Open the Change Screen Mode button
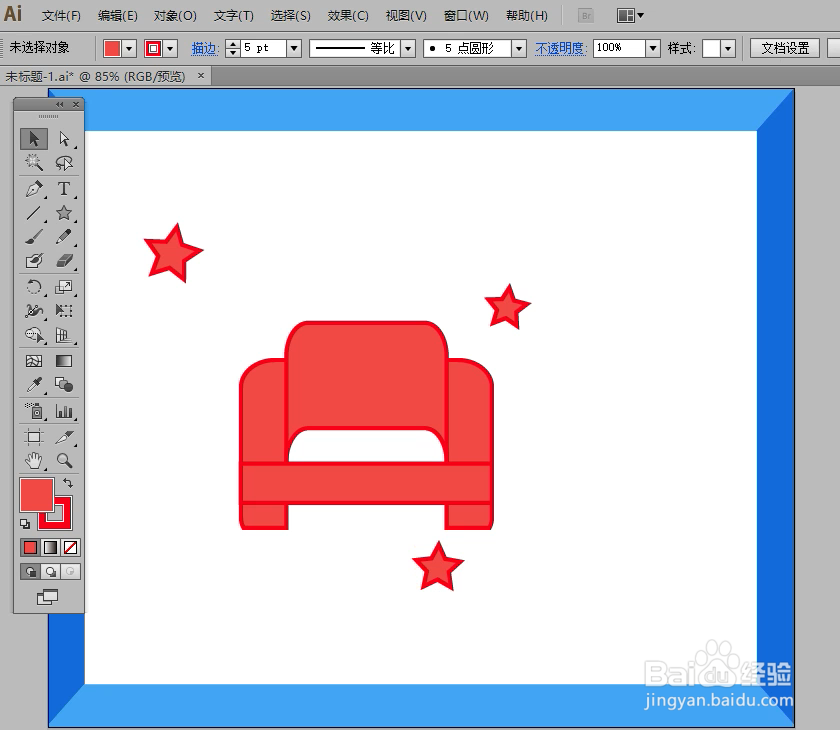 (x=48, y=597)
